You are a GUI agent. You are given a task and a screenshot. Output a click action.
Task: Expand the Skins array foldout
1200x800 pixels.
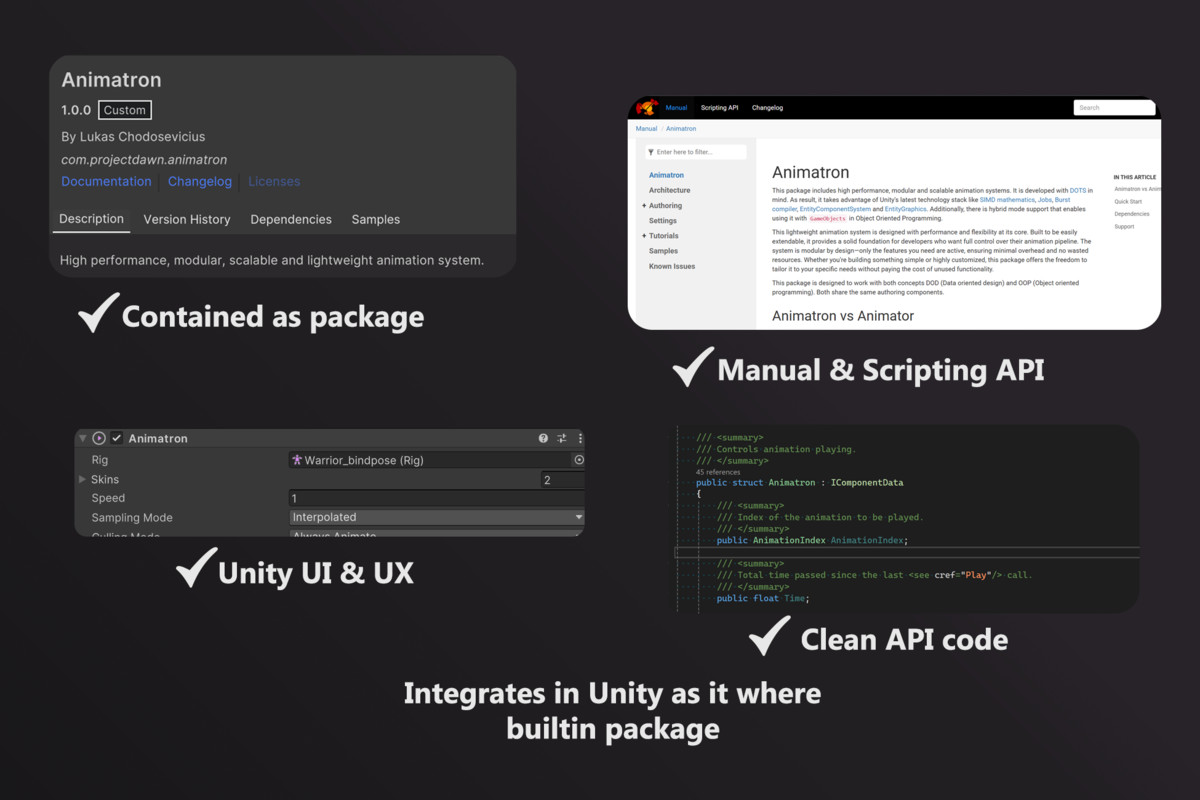pos(82,480)
